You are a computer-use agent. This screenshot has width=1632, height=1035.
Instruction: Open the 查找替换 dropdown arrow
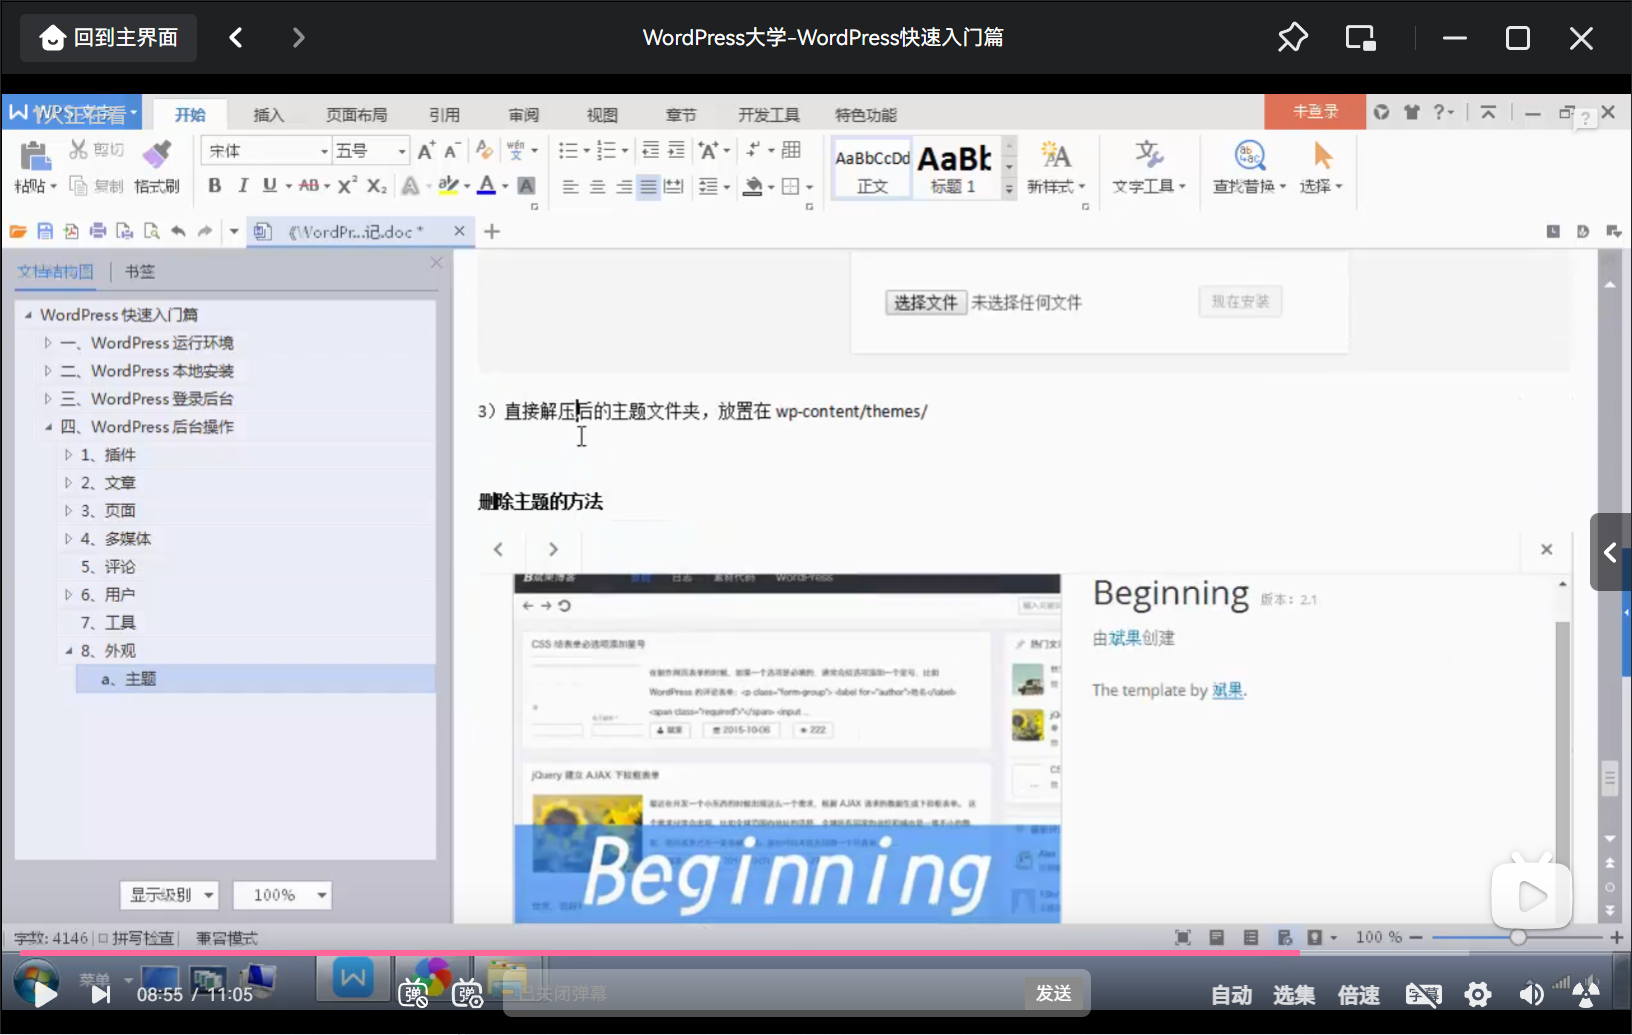point(1283,187)
